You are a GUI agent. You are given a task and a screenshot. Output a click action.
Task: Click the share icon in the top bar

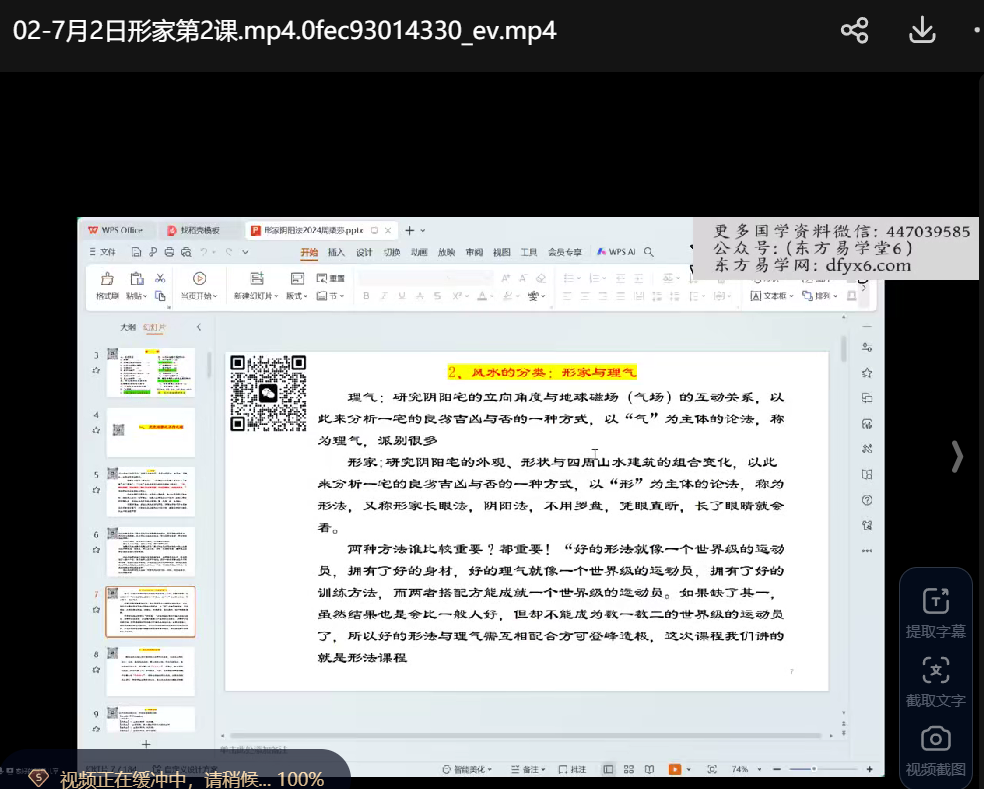coord(854,31)
